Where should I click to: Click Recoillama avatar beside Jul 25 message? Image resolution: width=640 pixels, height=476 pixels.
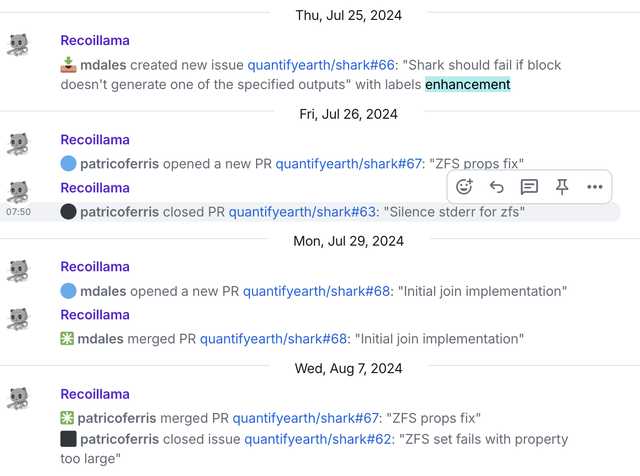pos(19,45)
